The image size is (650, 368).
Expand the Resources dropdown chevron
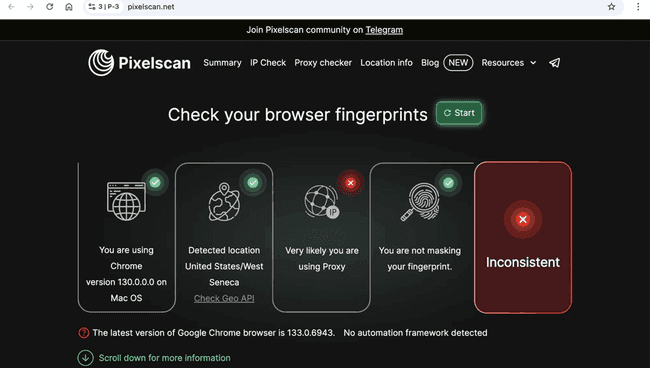533,63
